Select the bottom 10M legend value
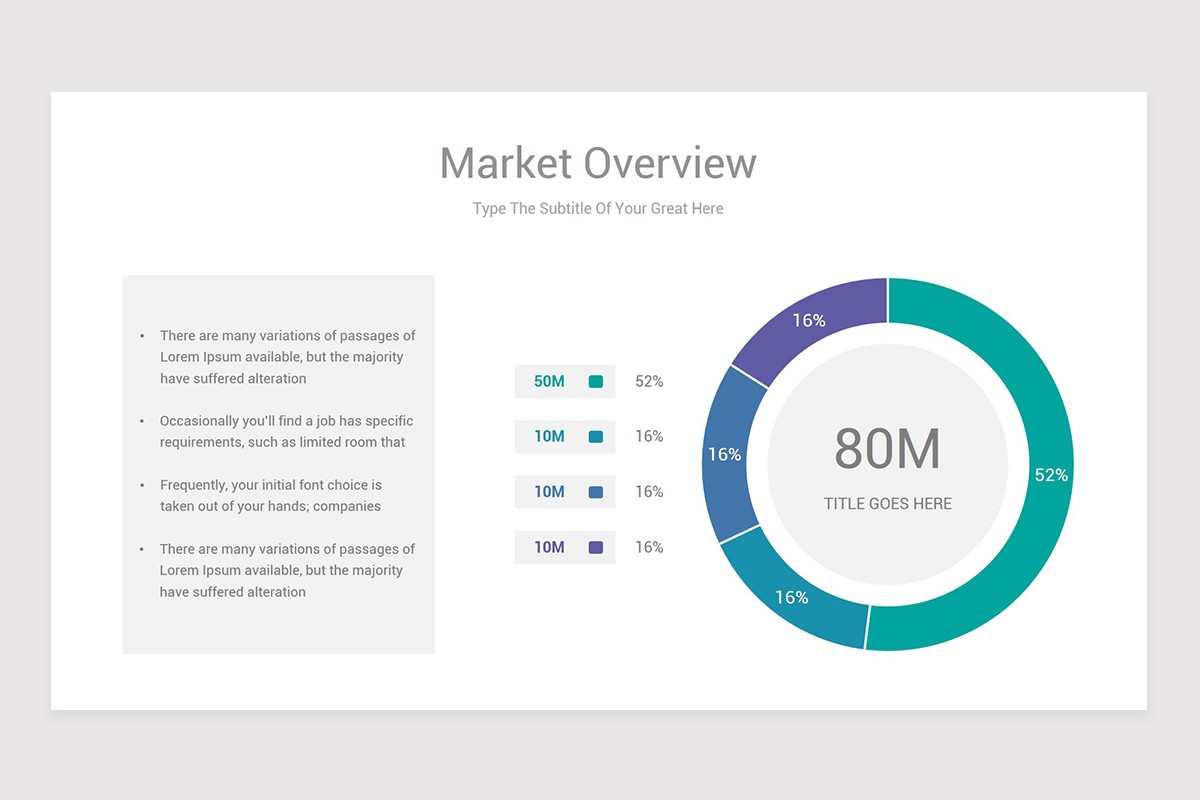This screenshot has height=800, width=1200. pos(549,547)
